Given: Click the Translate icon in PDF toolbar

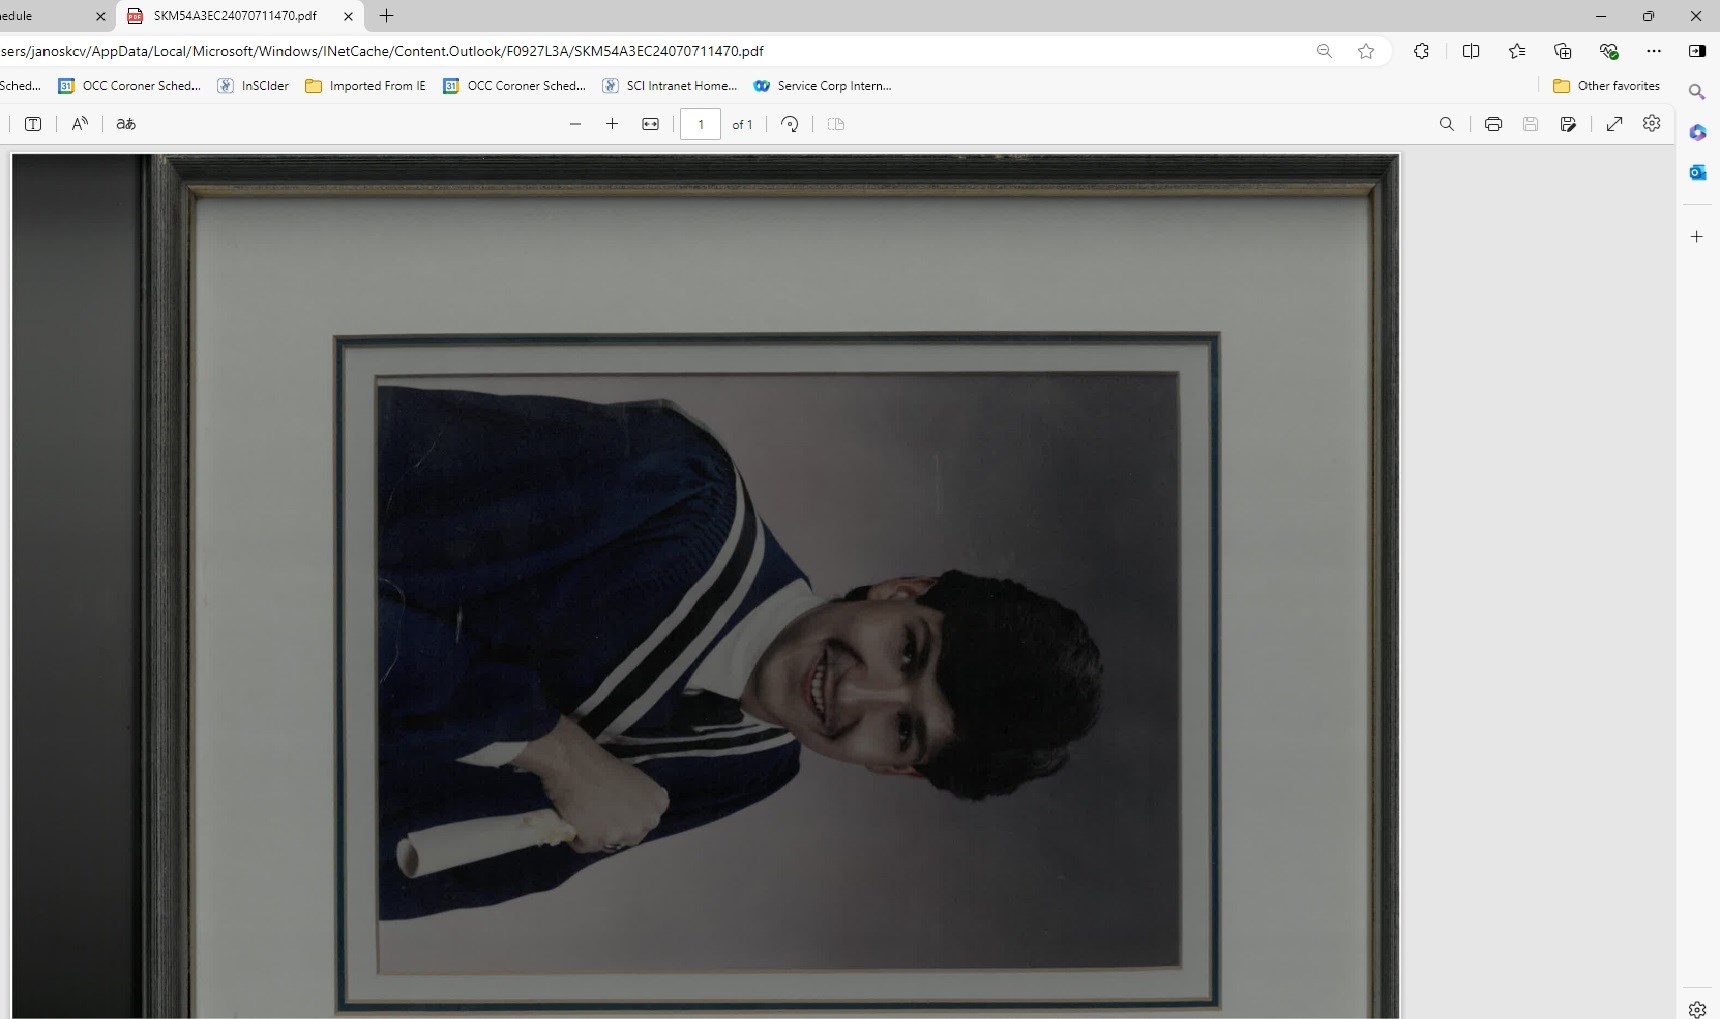Looking at the screenshot, I should (x=126, y=124).
